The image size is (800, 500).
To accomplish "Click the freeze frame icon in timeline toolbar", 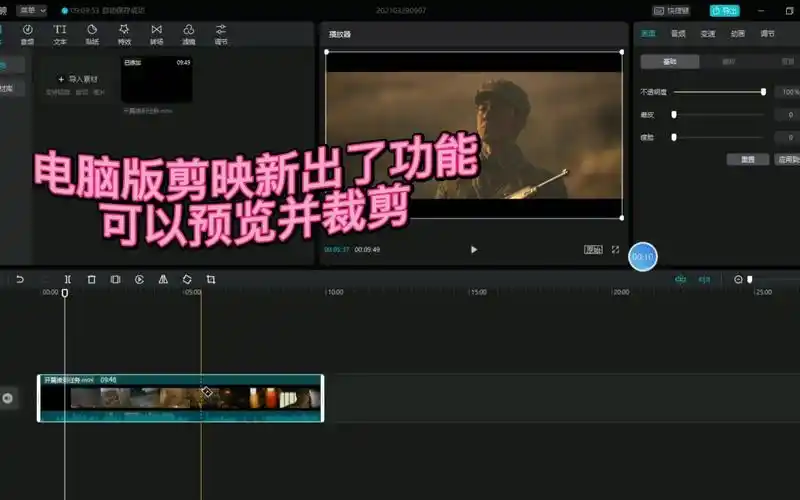I will coord(115,279).
